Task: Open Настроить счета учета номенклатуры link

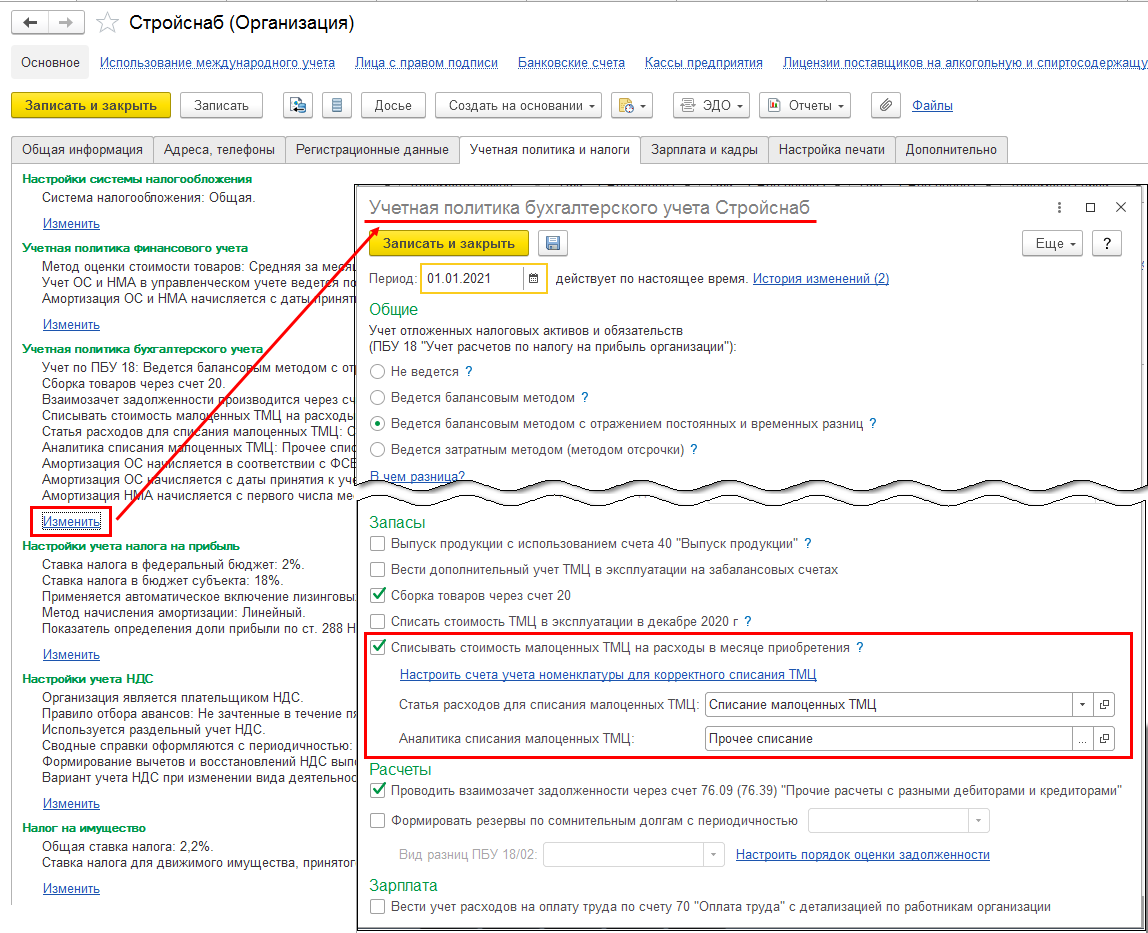Action: [x=608, y=674]
